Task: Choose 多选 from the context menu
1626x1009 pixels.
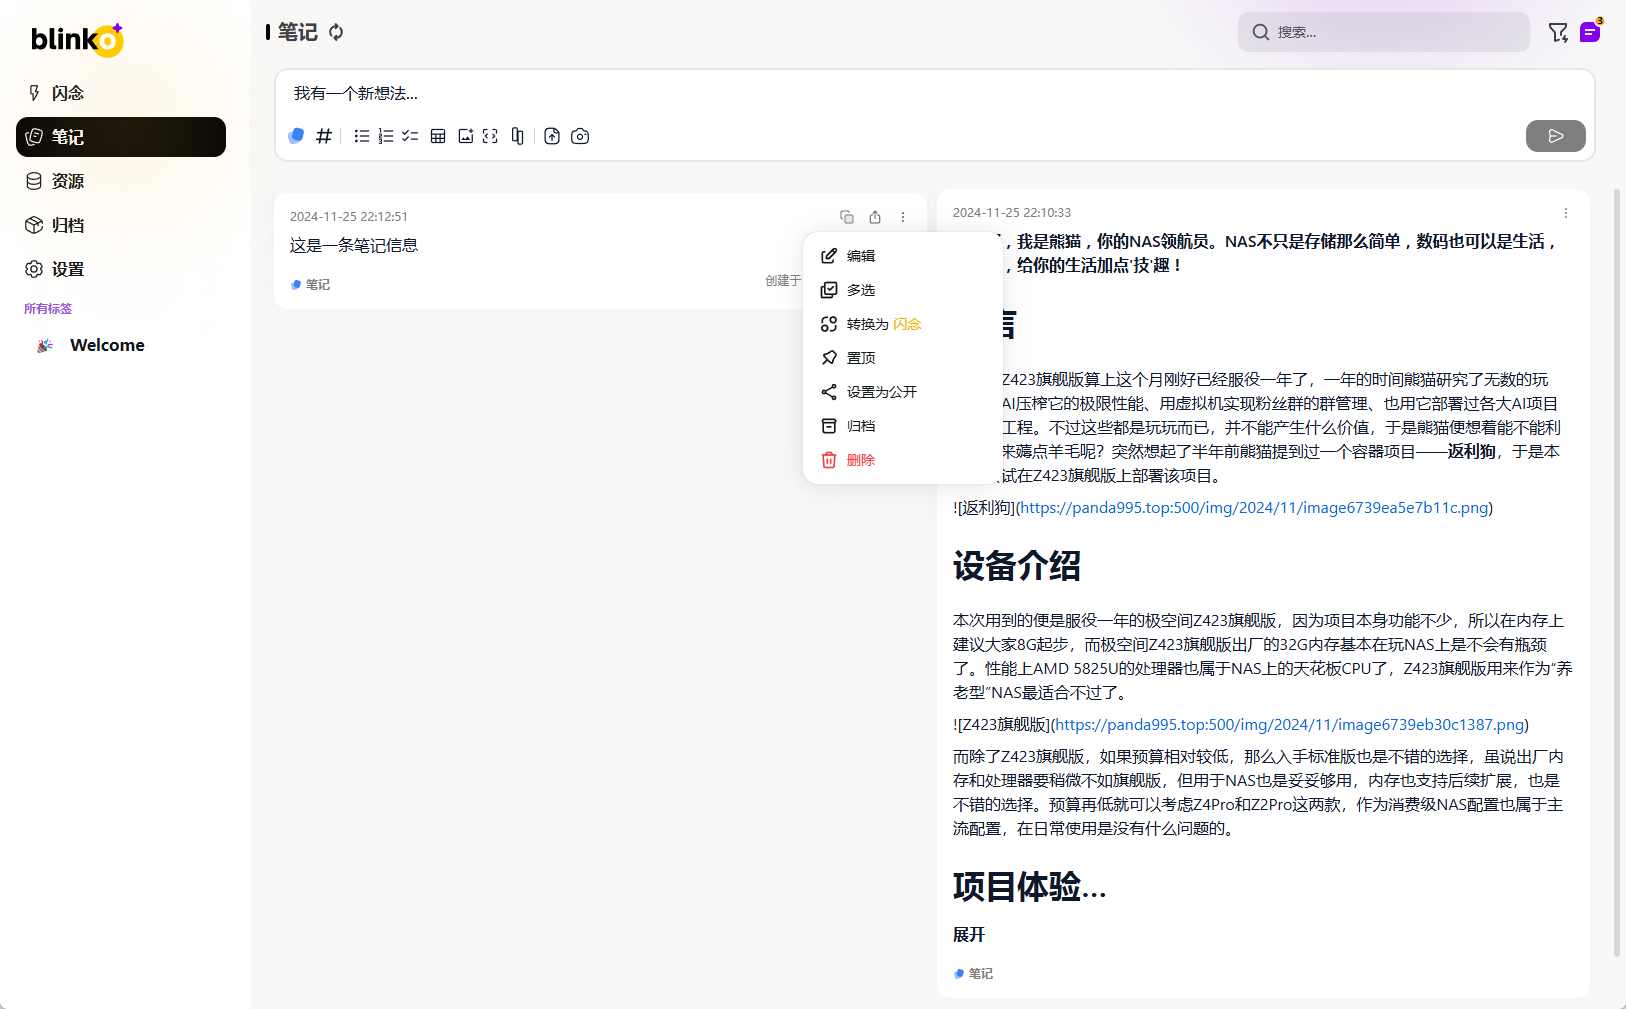Action: [903, 290]
